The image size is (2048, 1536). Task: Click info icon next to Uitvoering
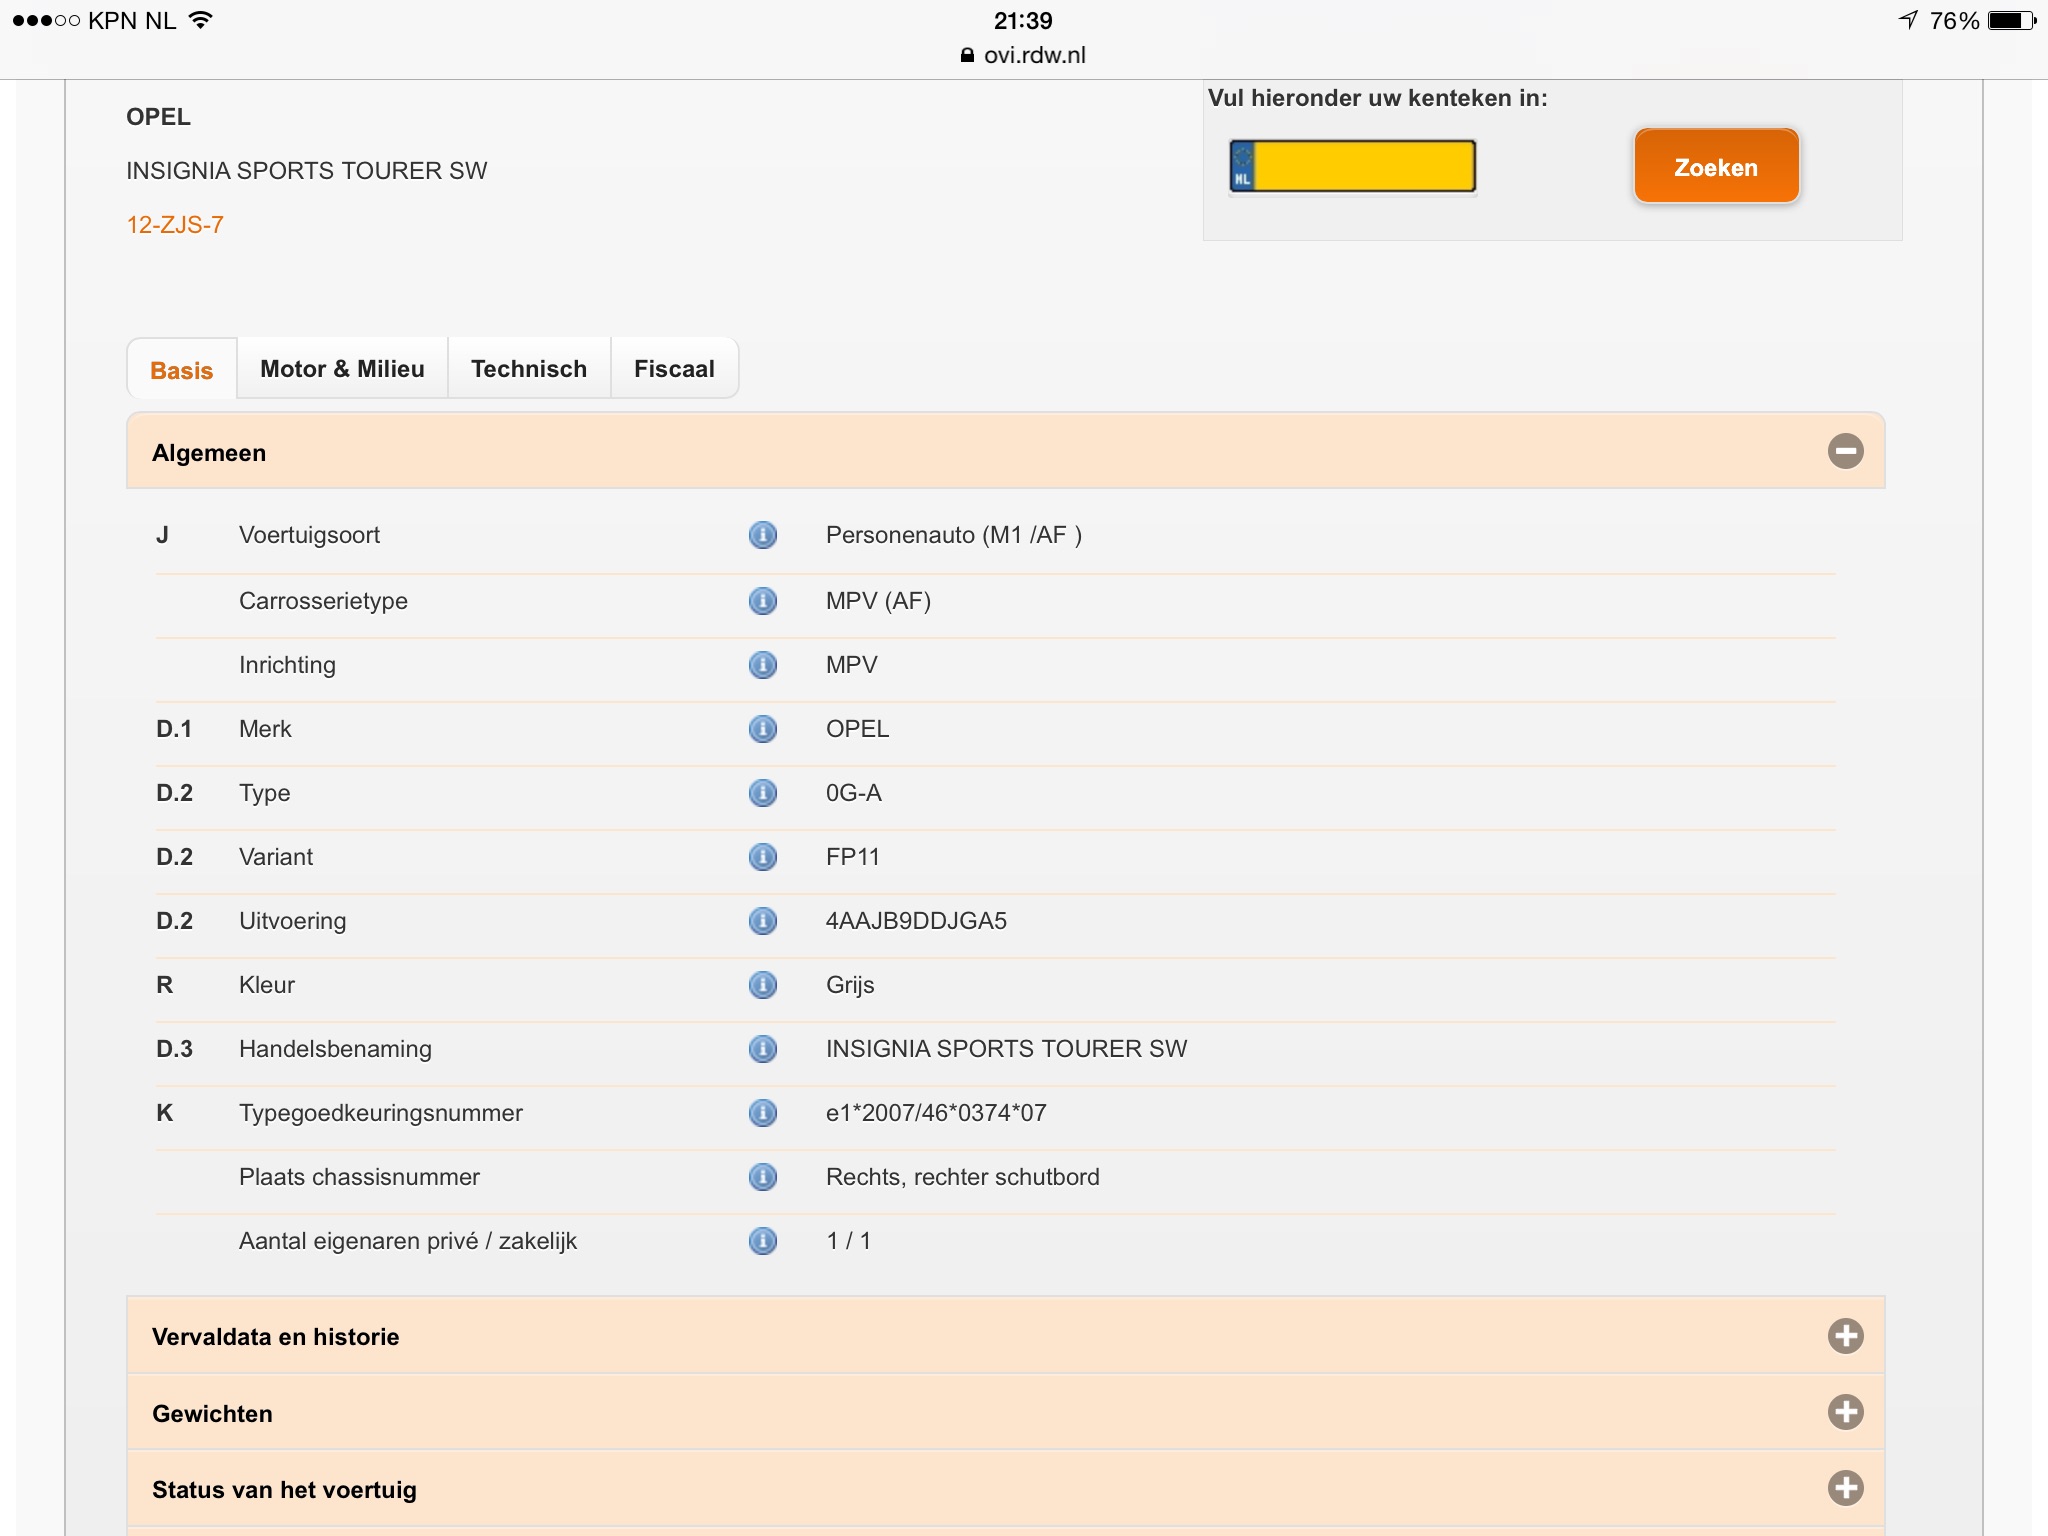pos(762,921)
